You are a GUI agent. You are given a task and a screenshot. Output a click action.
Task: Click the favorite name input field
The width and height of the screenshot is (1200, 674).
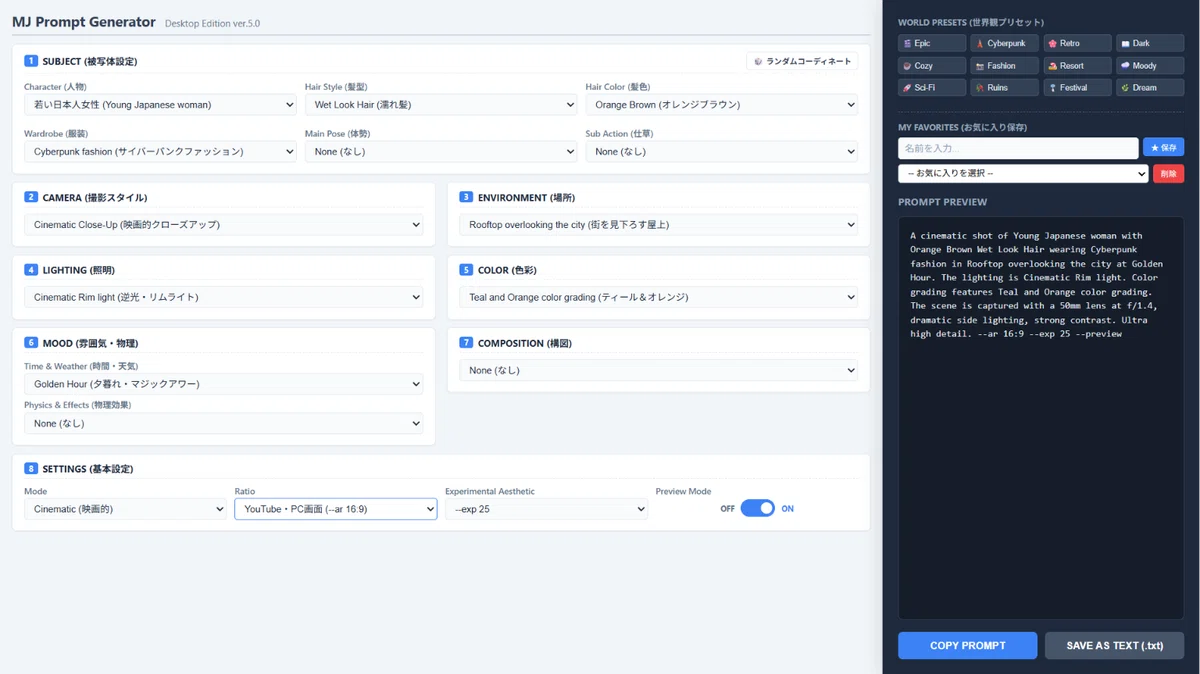tap(1018, 148)
